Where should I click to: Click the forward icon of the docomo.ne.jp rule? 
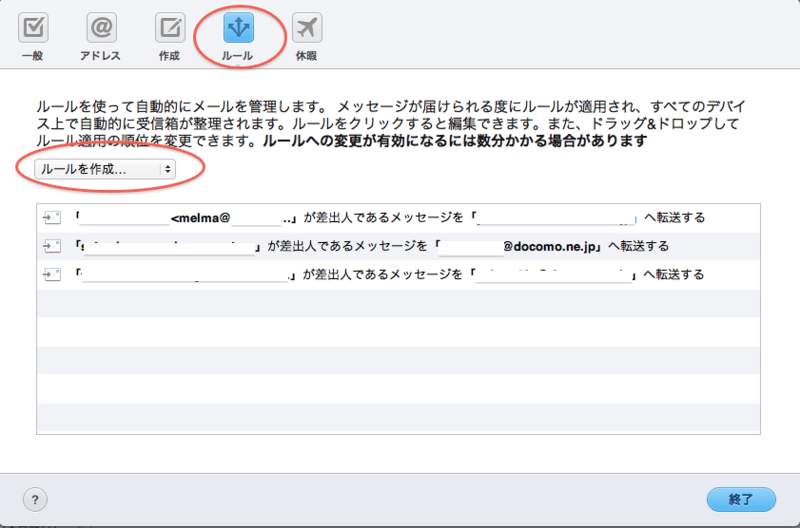coord(52,245)
